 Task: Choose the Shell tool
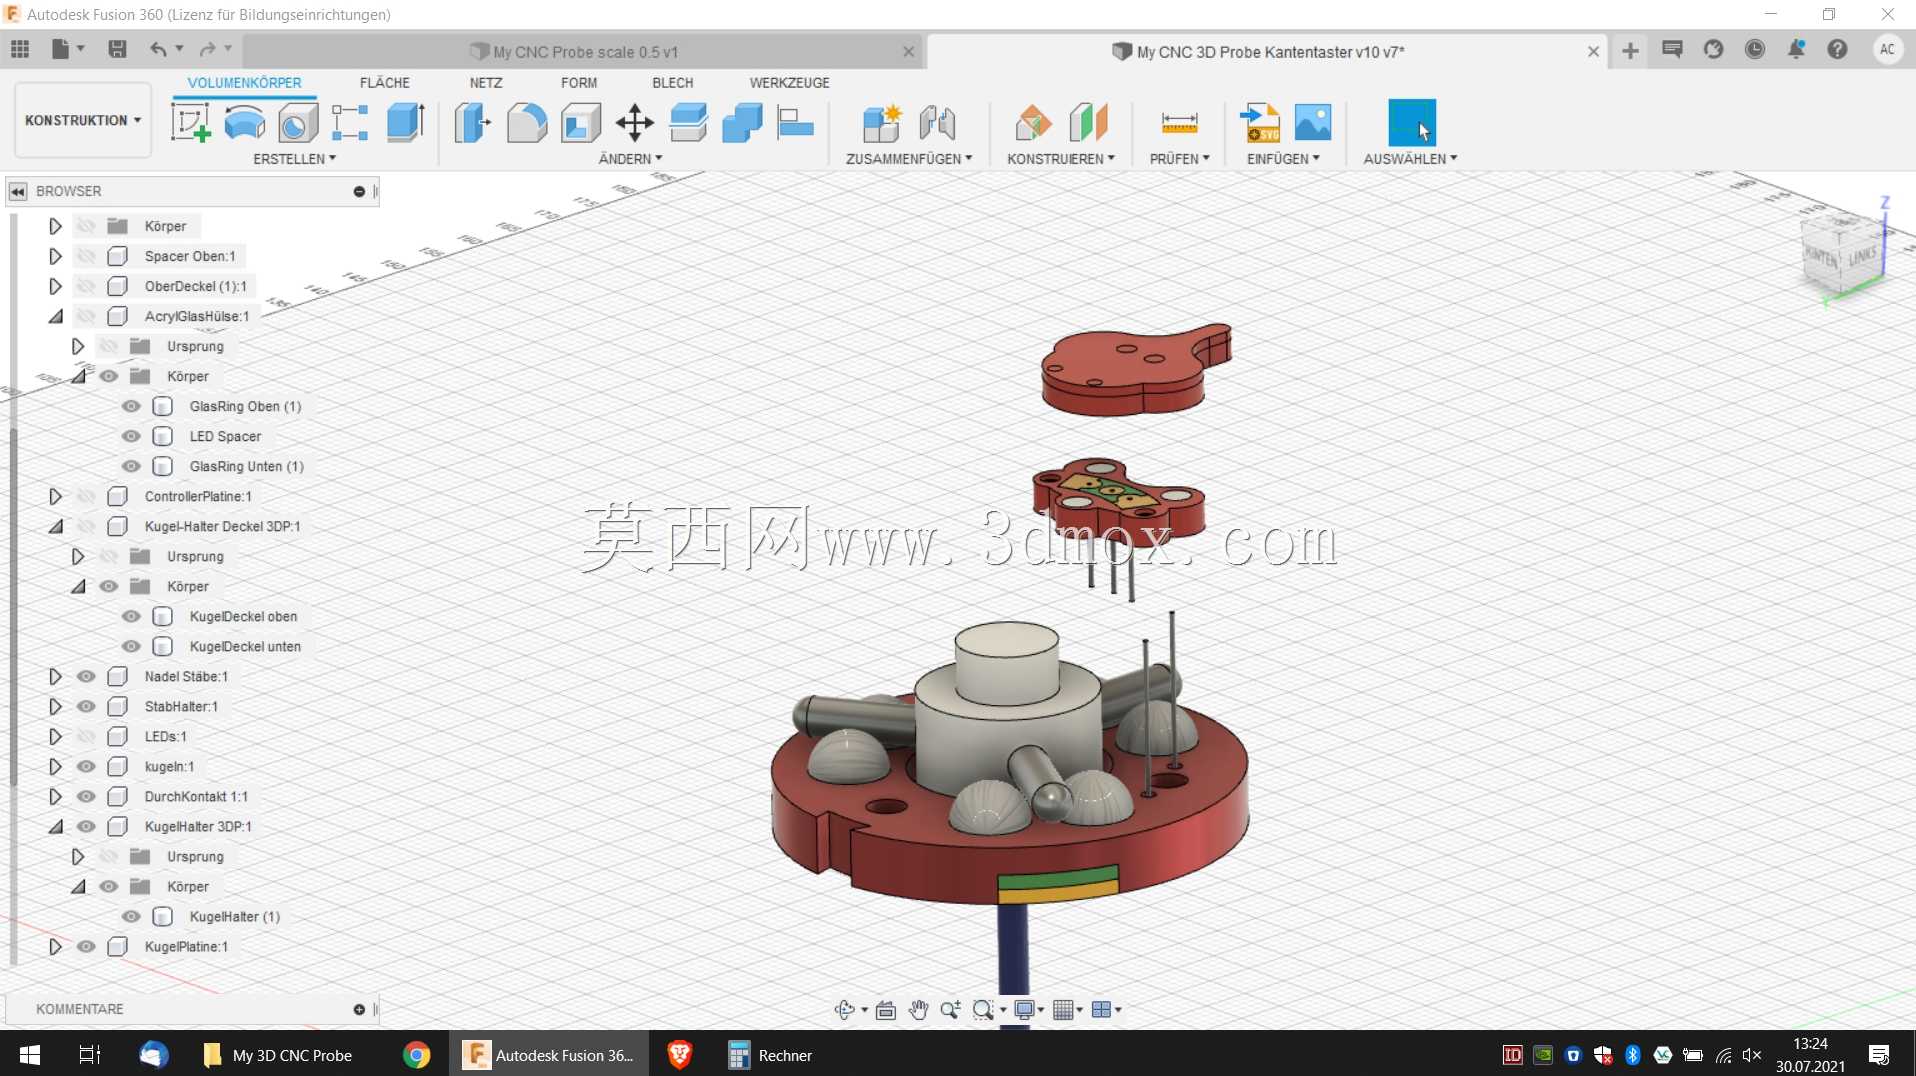tap(581, 122)
